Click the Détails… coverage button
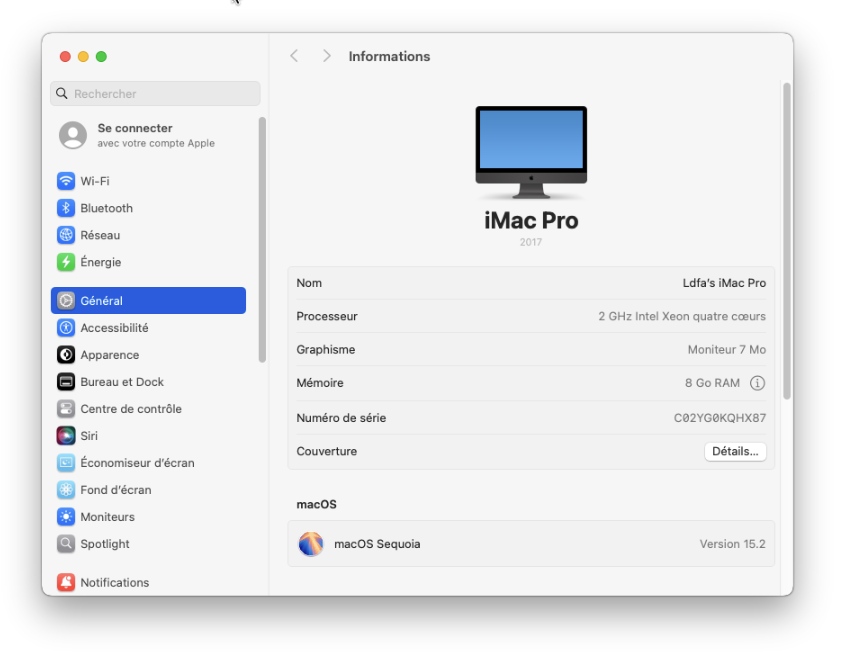This screenshot has width=850, height=659. point(735,451)
